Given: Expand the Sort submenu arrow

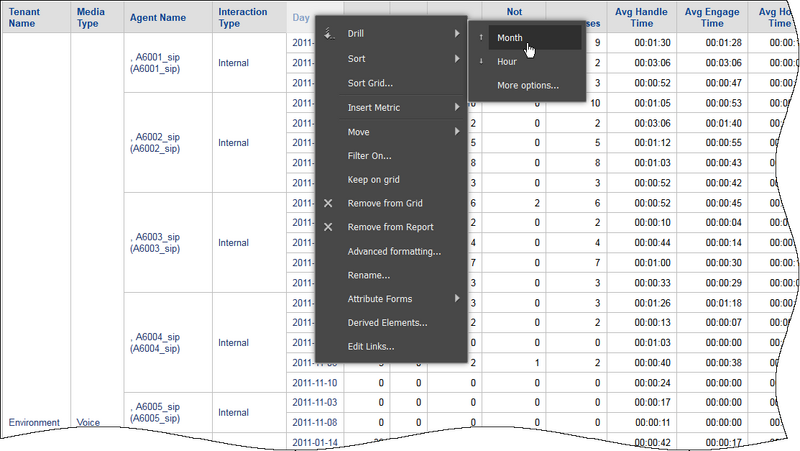Looking at the screenshot, I should pyautogui.click(x=456, y=59).
